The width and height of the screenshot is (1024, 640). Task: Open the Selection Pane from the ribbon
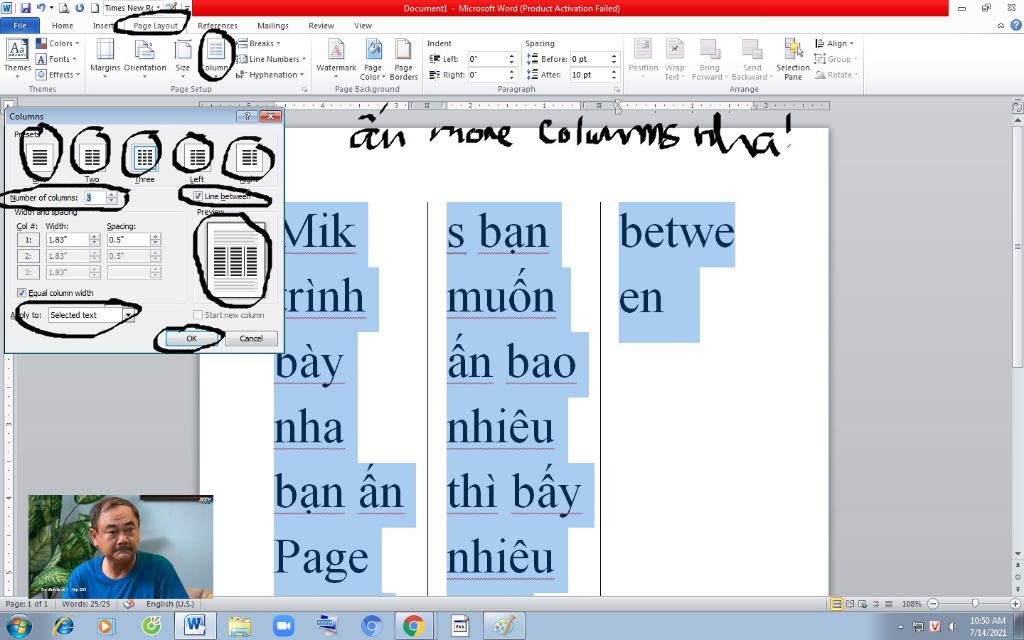click(x=791, y=57)
